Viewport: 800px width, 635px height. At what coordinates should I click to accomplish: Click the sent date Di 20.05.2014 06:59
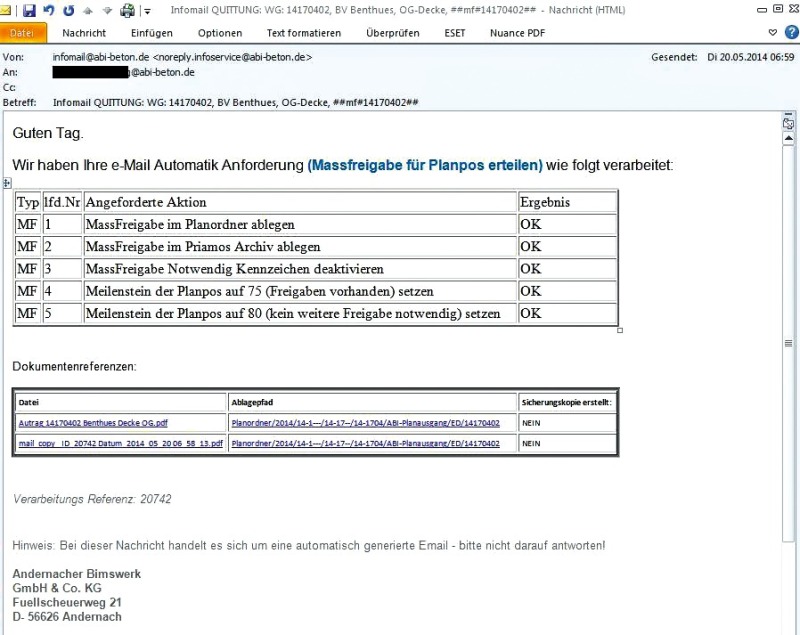(751, 57)
